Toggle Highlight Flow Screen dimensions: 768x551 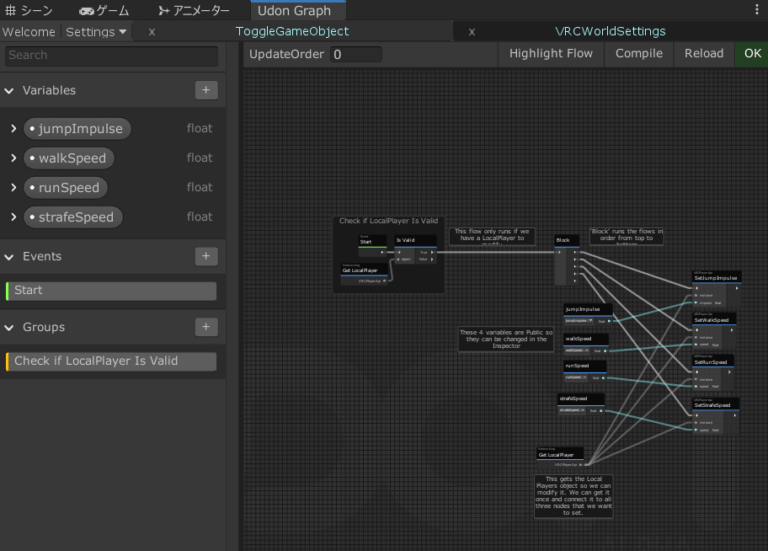(550, 54)
